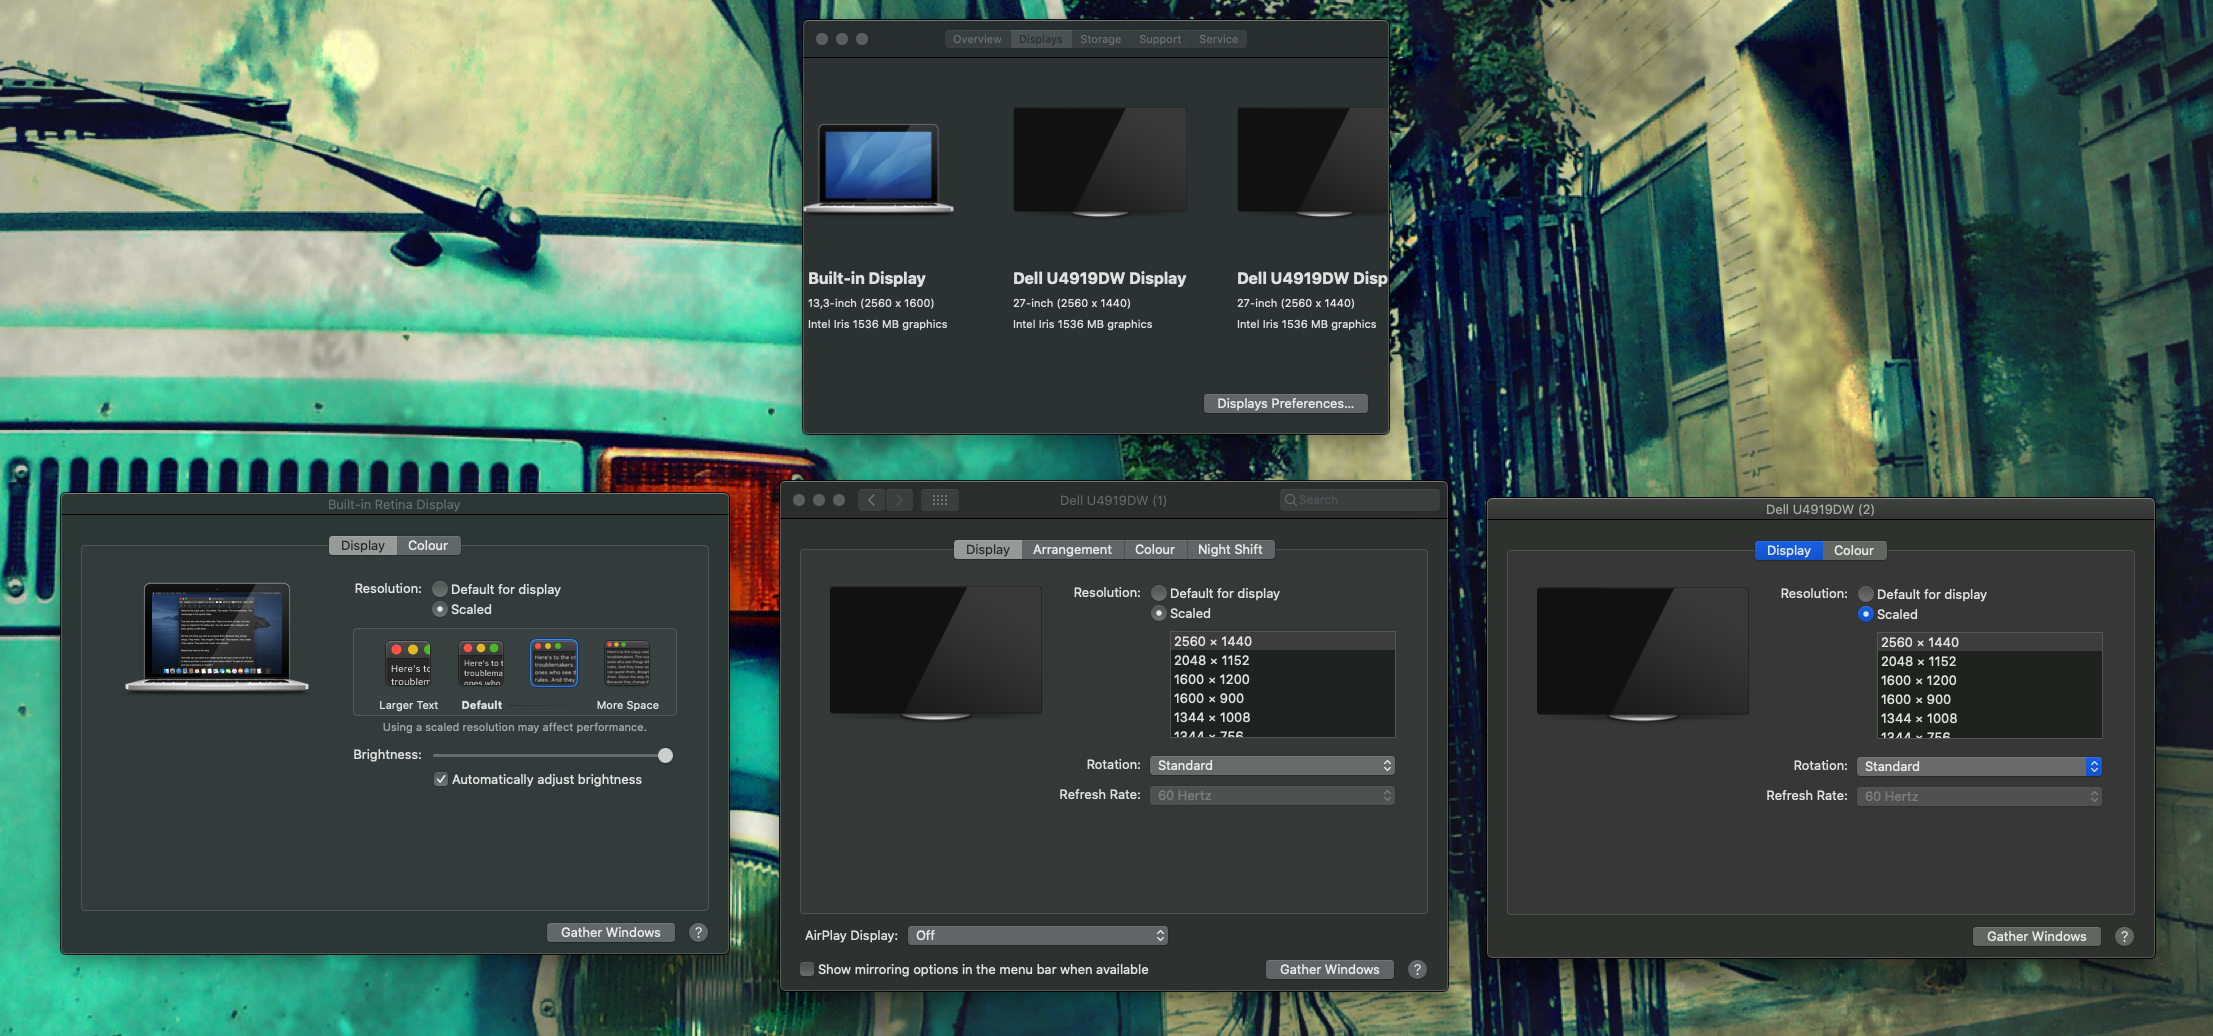Click help button in Built-in Retina Display window
The height and width of the screenshot is (1036, 2213).
[x=699, y=932]
